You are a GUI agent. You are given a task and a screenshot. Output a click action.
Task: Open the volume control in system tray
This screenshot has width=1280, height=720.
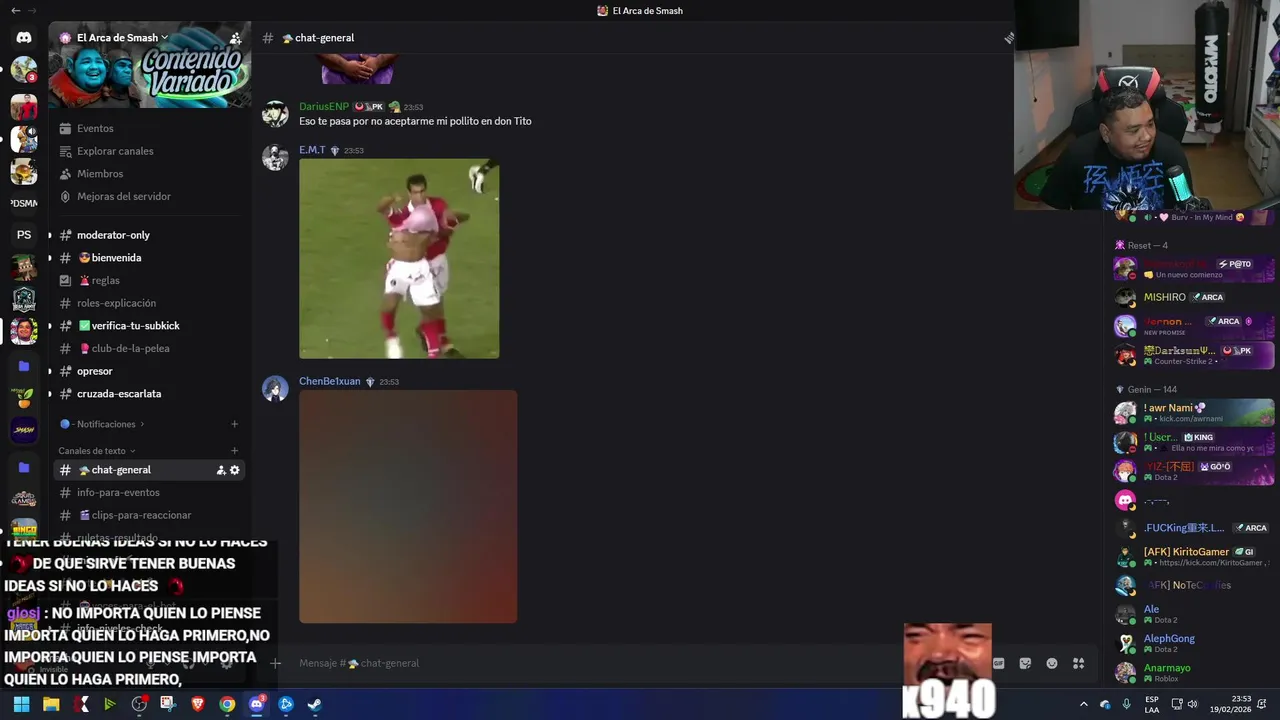click(1194, 704)
